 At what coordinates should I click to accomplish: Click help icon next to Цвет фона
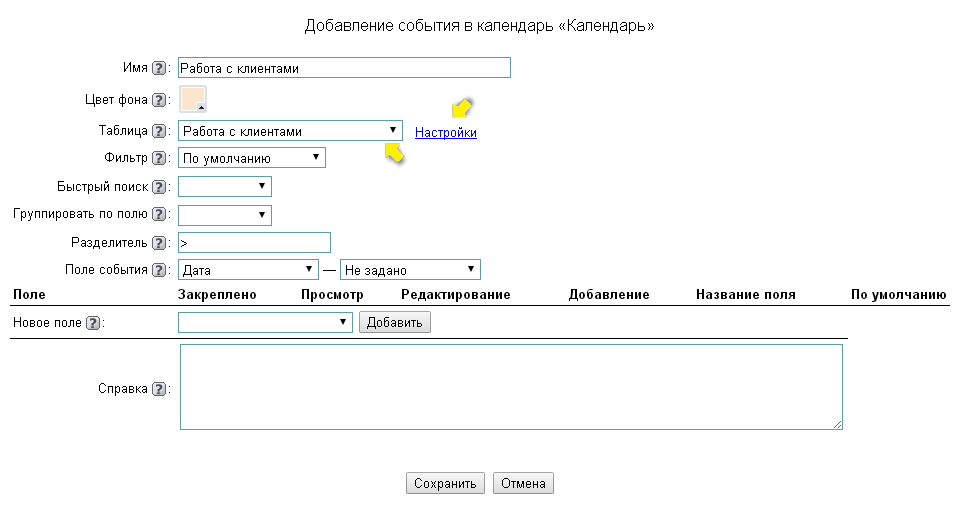point(158,100)
